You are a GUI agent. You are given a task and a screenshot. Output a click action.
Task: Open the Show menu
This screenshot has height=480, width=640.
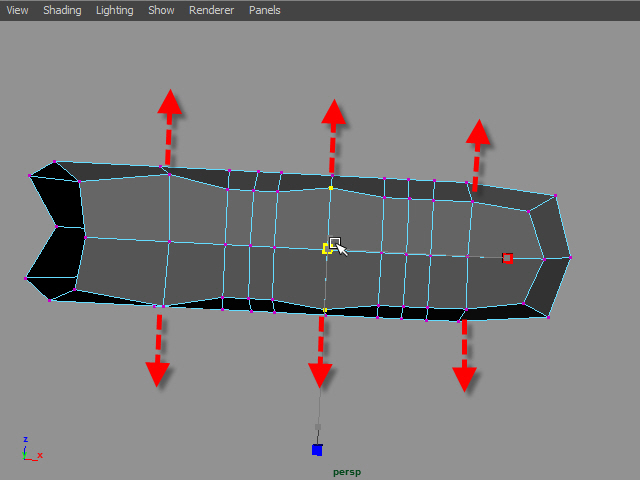pos(161,10)
